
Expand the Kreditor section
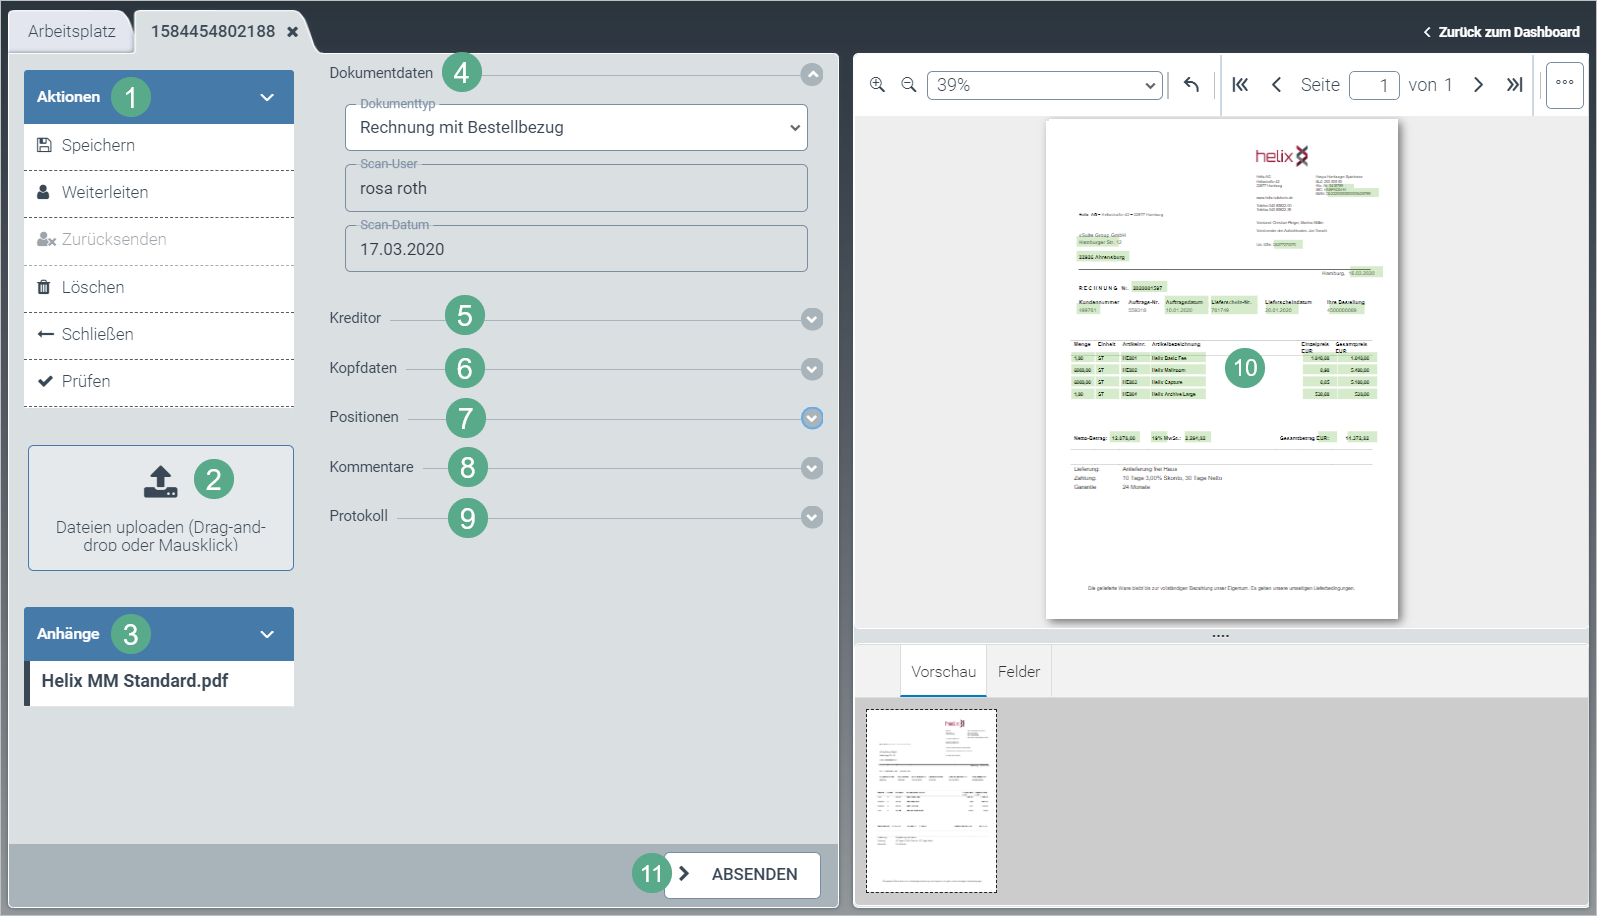[x=812, y=319]
